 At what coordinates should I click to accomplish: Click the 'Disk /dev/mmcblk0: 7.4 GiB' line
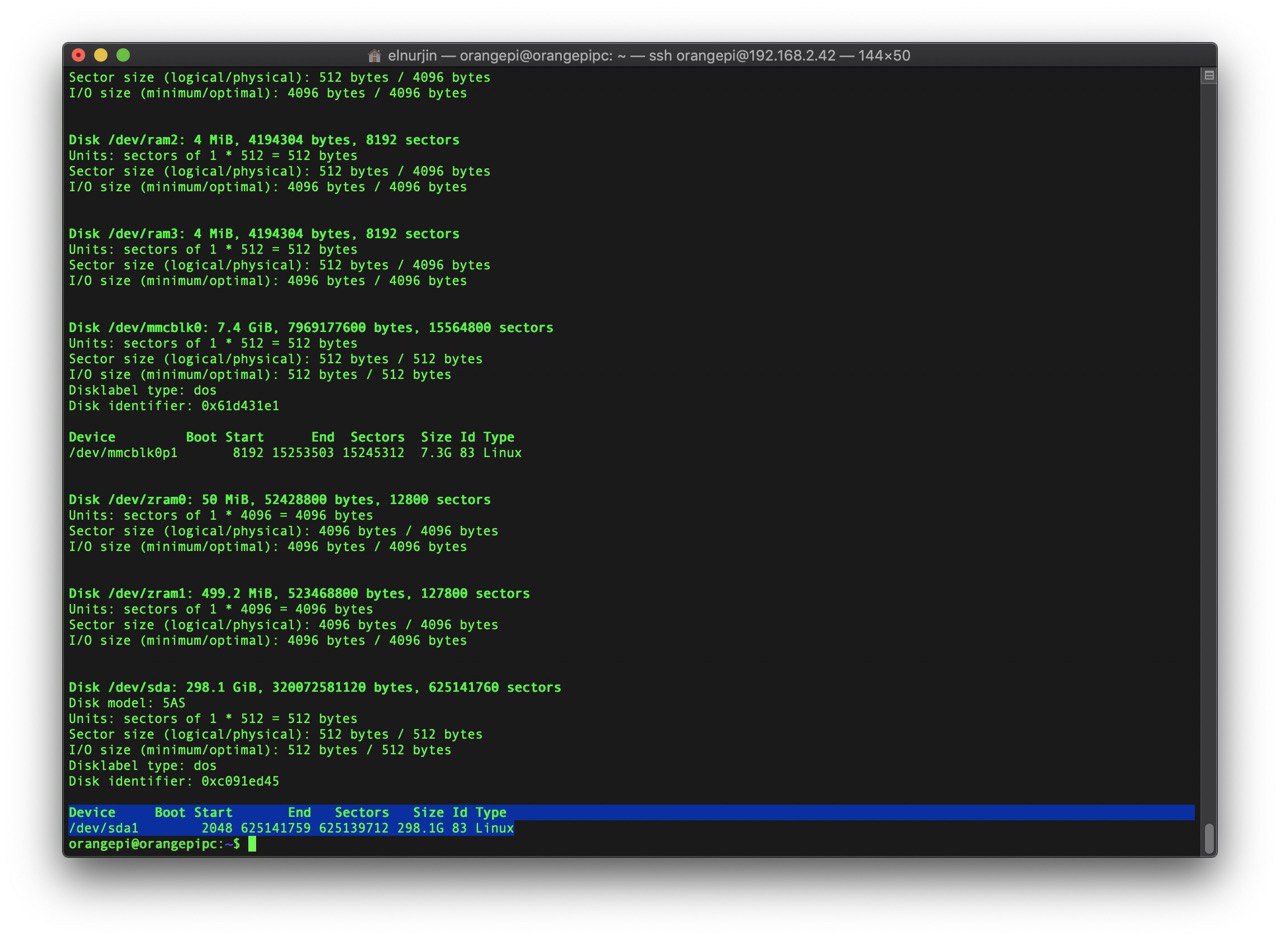311,328
